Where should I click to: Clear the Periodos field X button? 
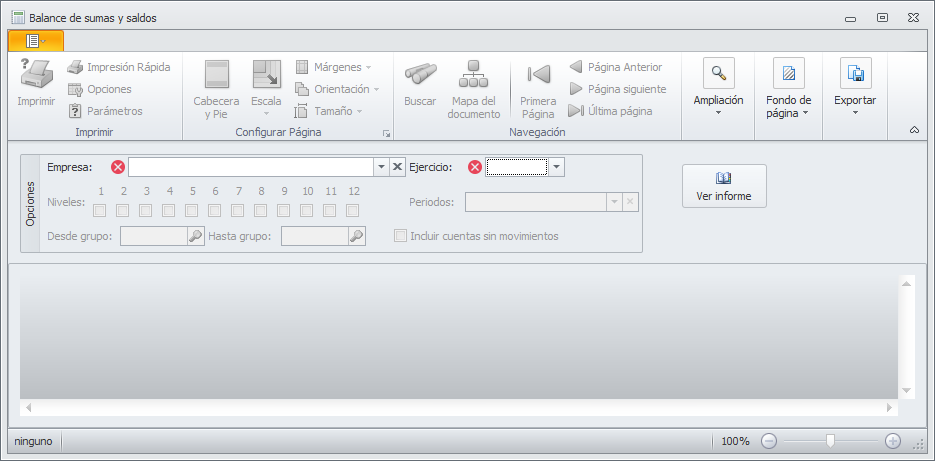[630, 202]
